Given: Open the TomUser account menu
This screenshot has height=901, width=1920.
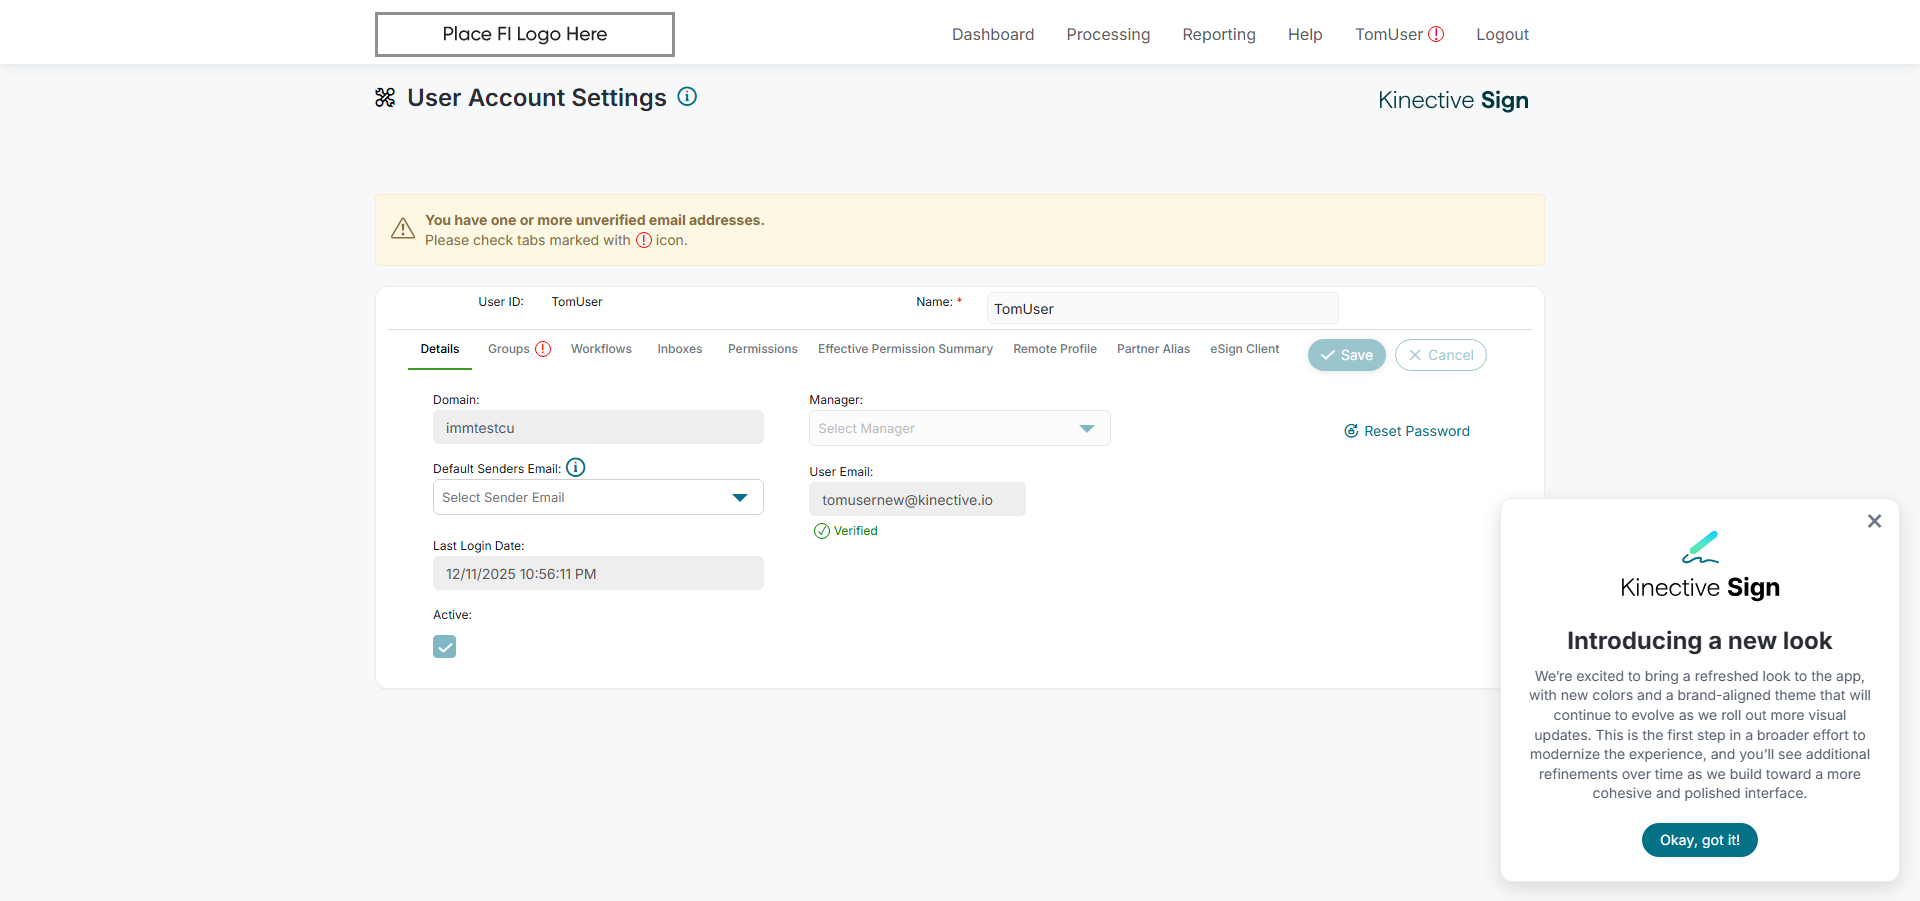Looking at the screenshot, I should [1389, 34].
